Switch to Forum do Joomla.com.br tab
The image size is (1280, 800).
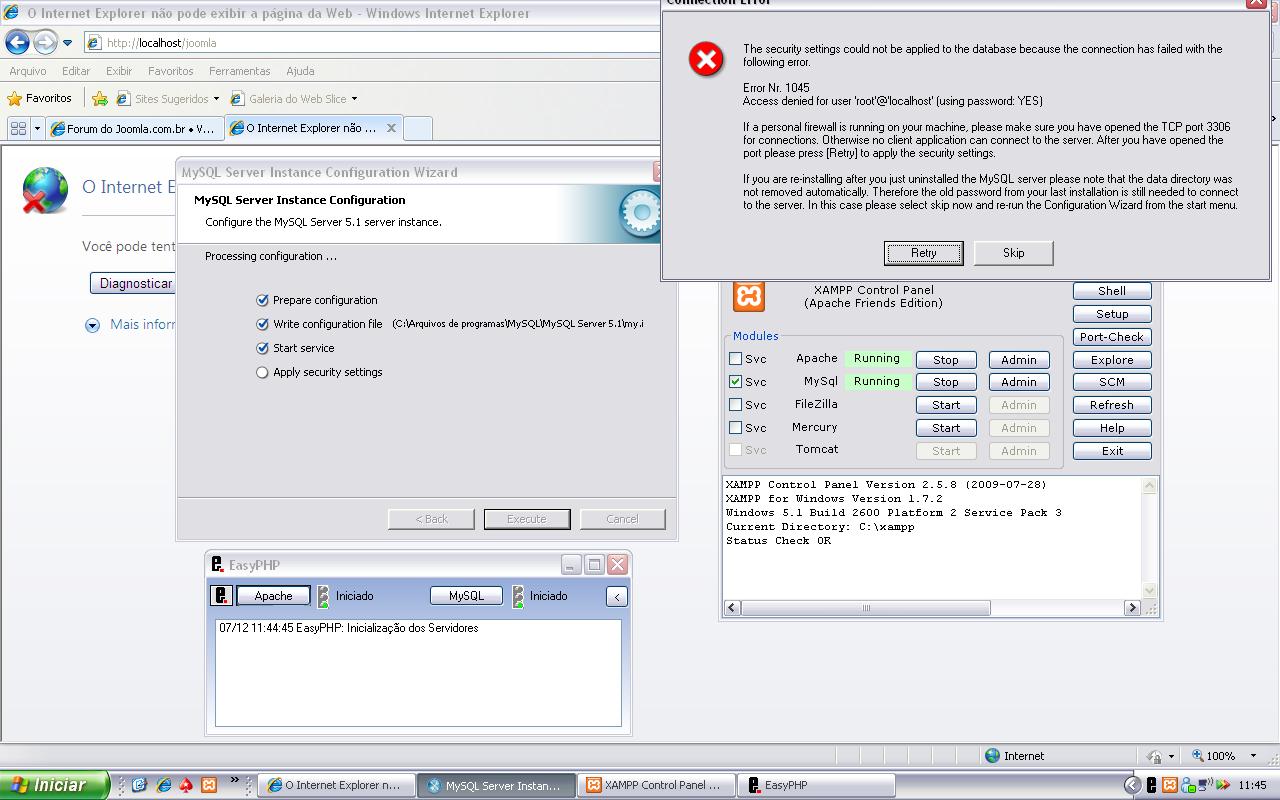[x=134, y=128]
